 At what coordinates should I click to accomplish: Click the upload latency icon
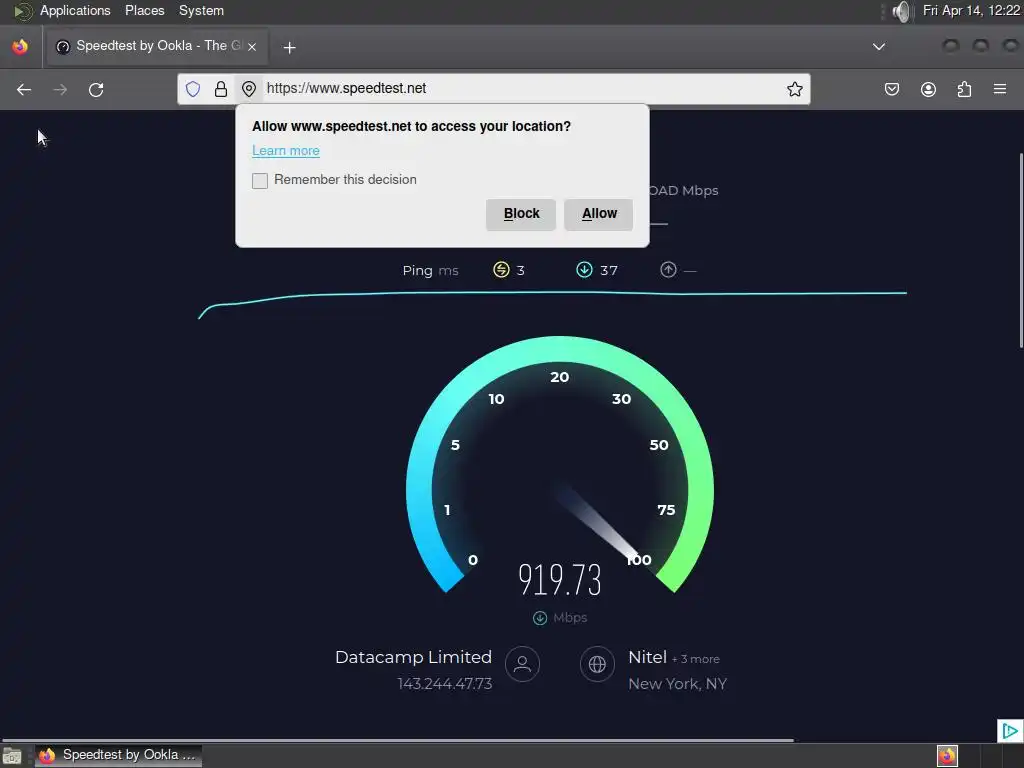click(x=668, y=270)
